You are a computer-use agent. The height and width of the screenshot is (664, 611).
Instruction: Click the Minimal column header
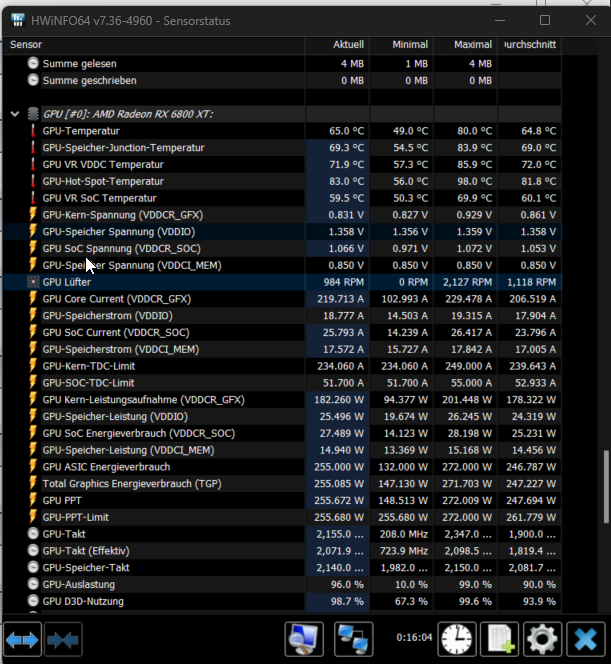(x=401, y=44)
